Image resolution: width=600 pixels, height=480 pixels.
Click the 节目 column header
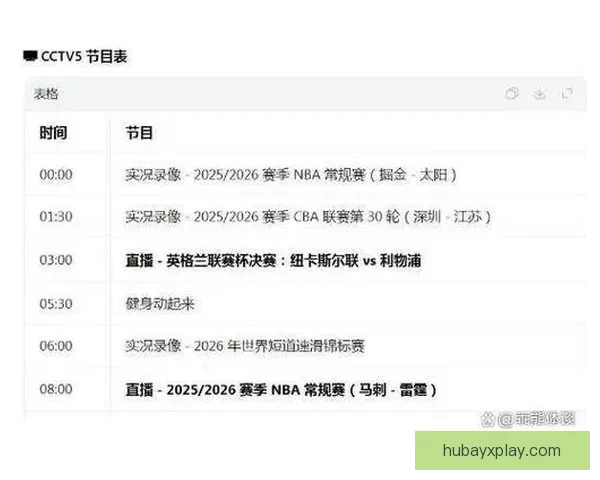click(139, 133)
